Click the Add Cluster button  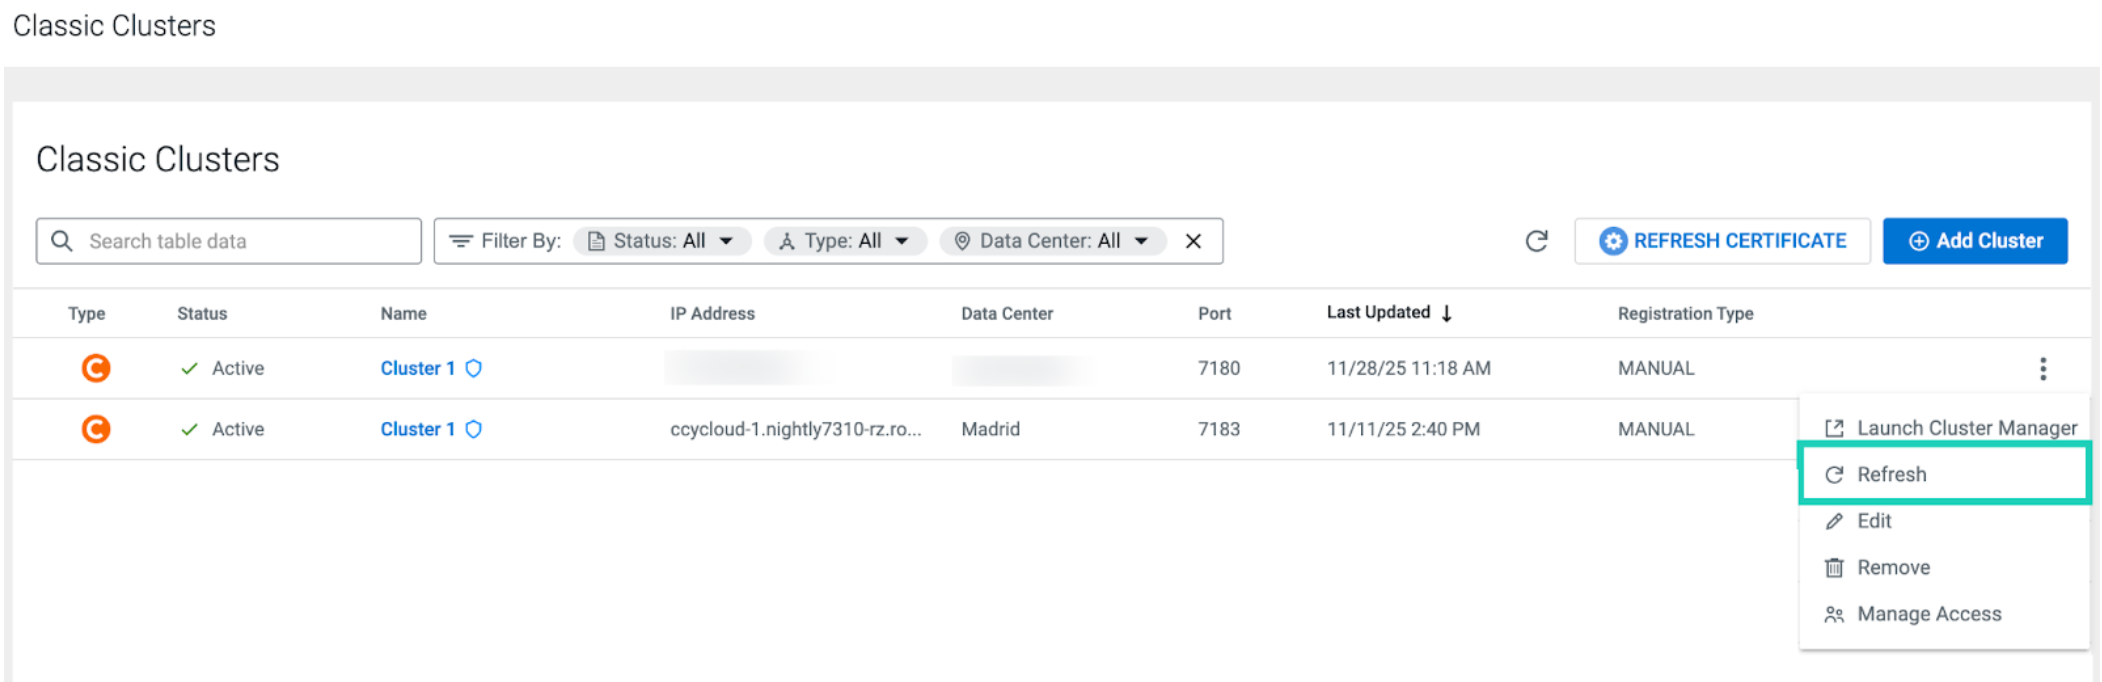1974,241
